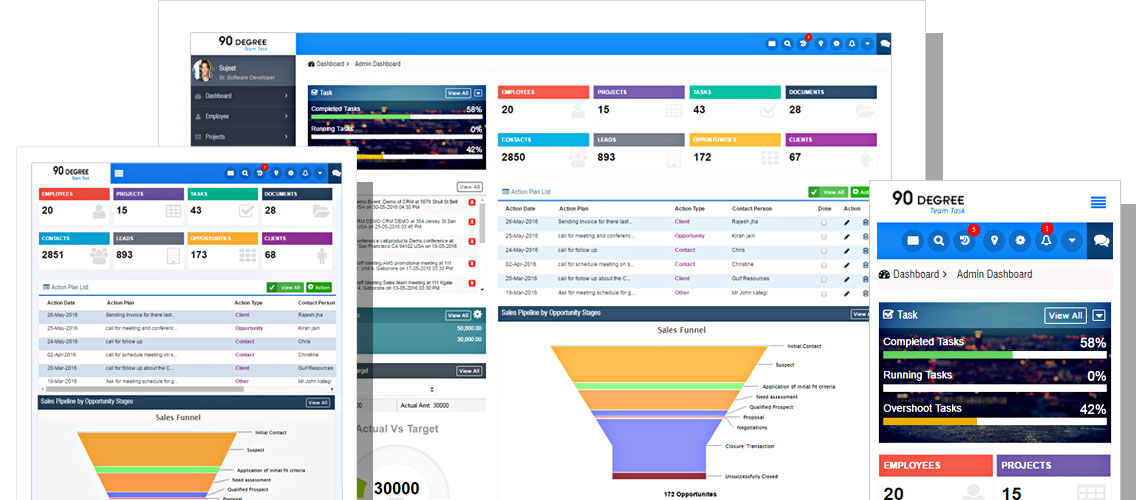Click the search icon in the mobile view toolbar

[x=939, y=240]
